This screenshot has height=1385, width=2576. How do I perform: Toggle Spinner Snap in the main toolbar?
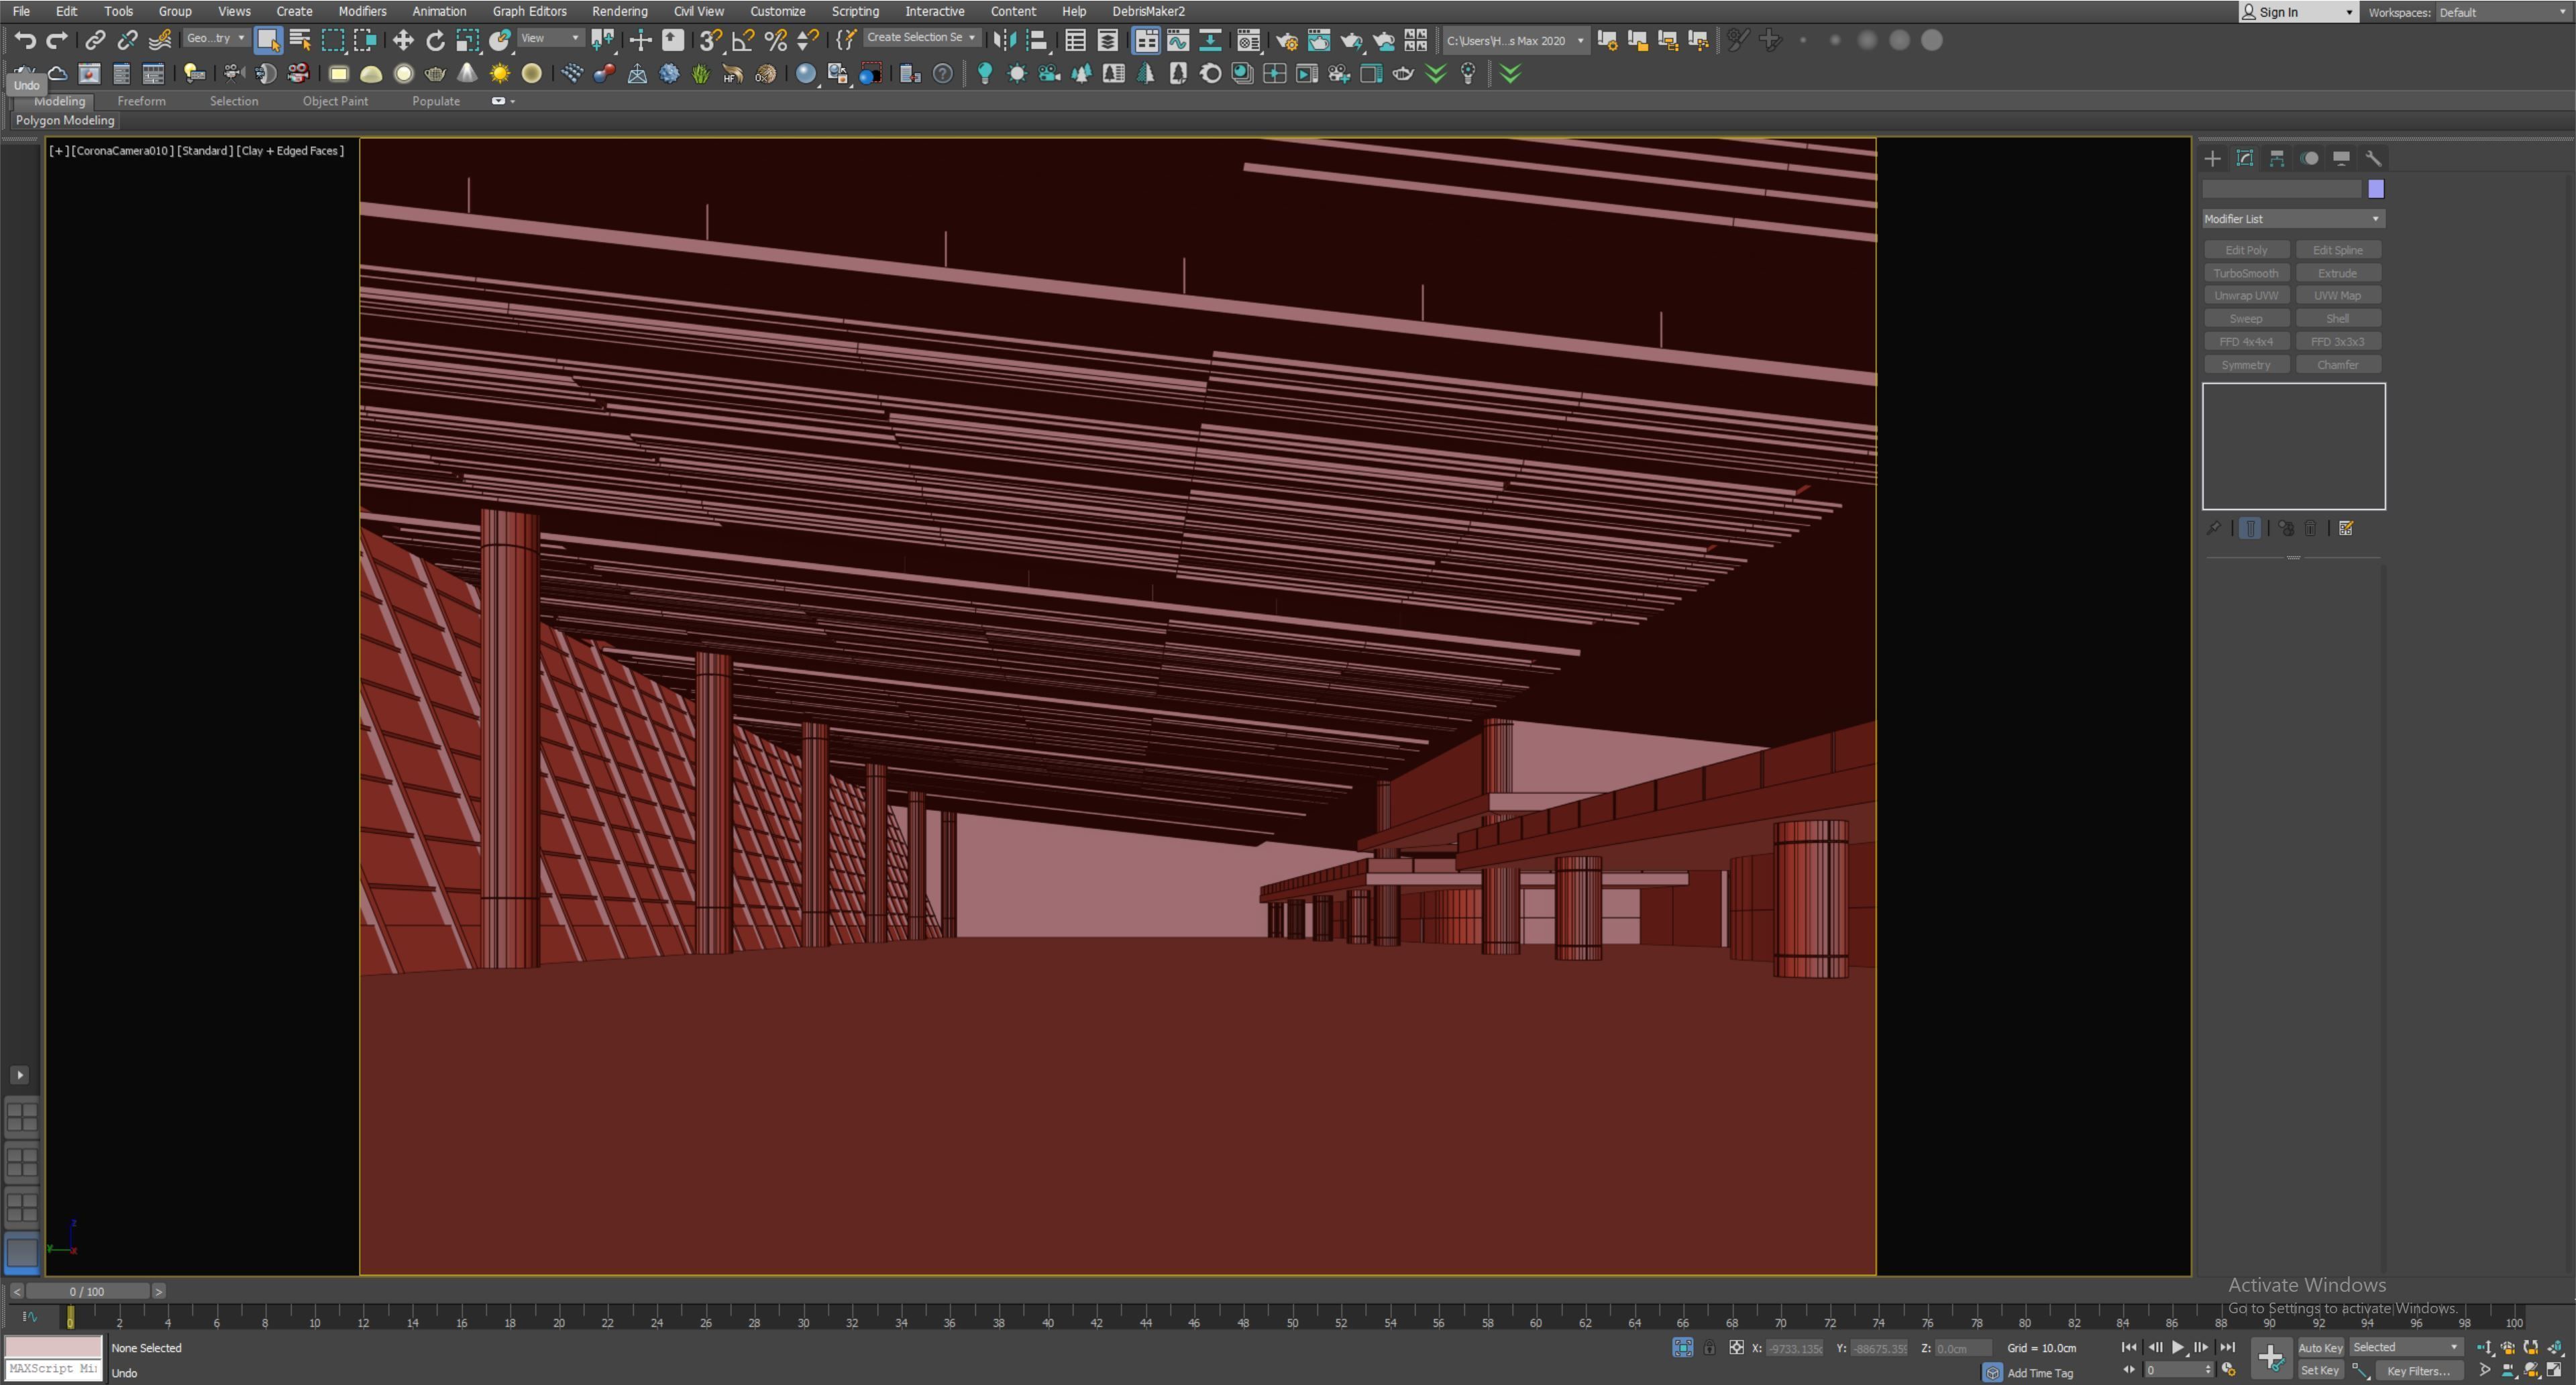click(807, 41)
